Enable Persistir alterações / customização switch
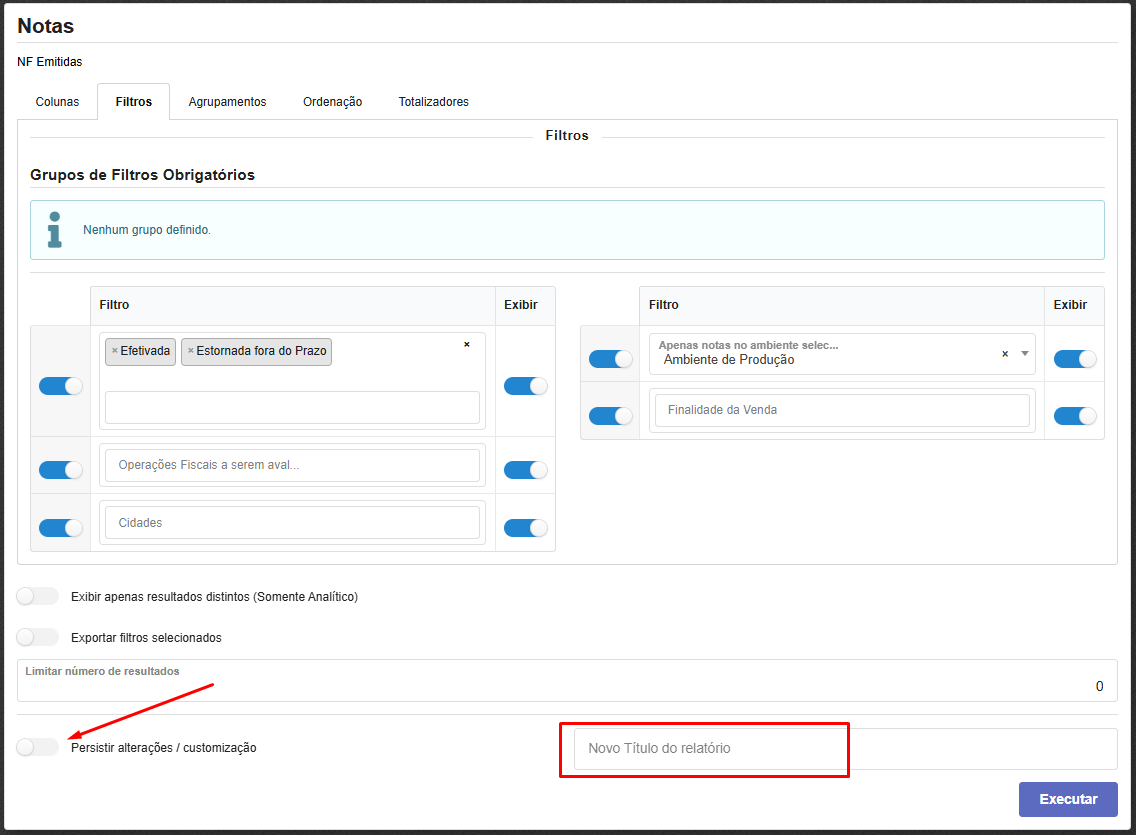 tap(38, 747)
